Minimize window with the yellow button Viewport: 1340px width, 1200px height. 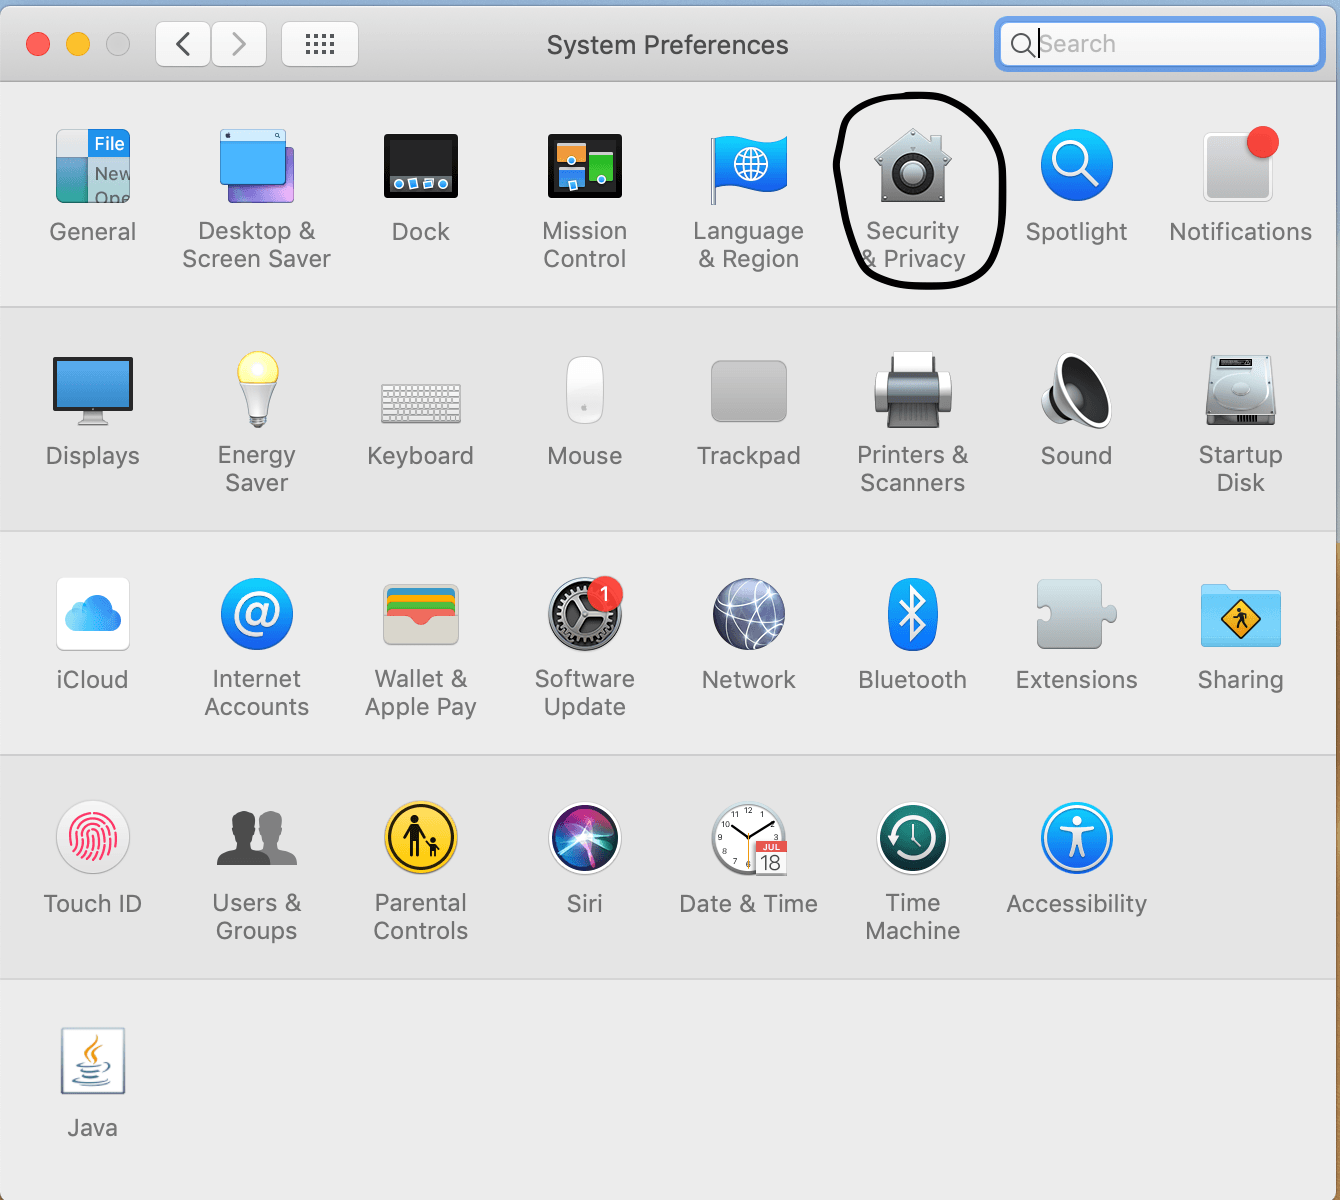[x=78, y=44]
